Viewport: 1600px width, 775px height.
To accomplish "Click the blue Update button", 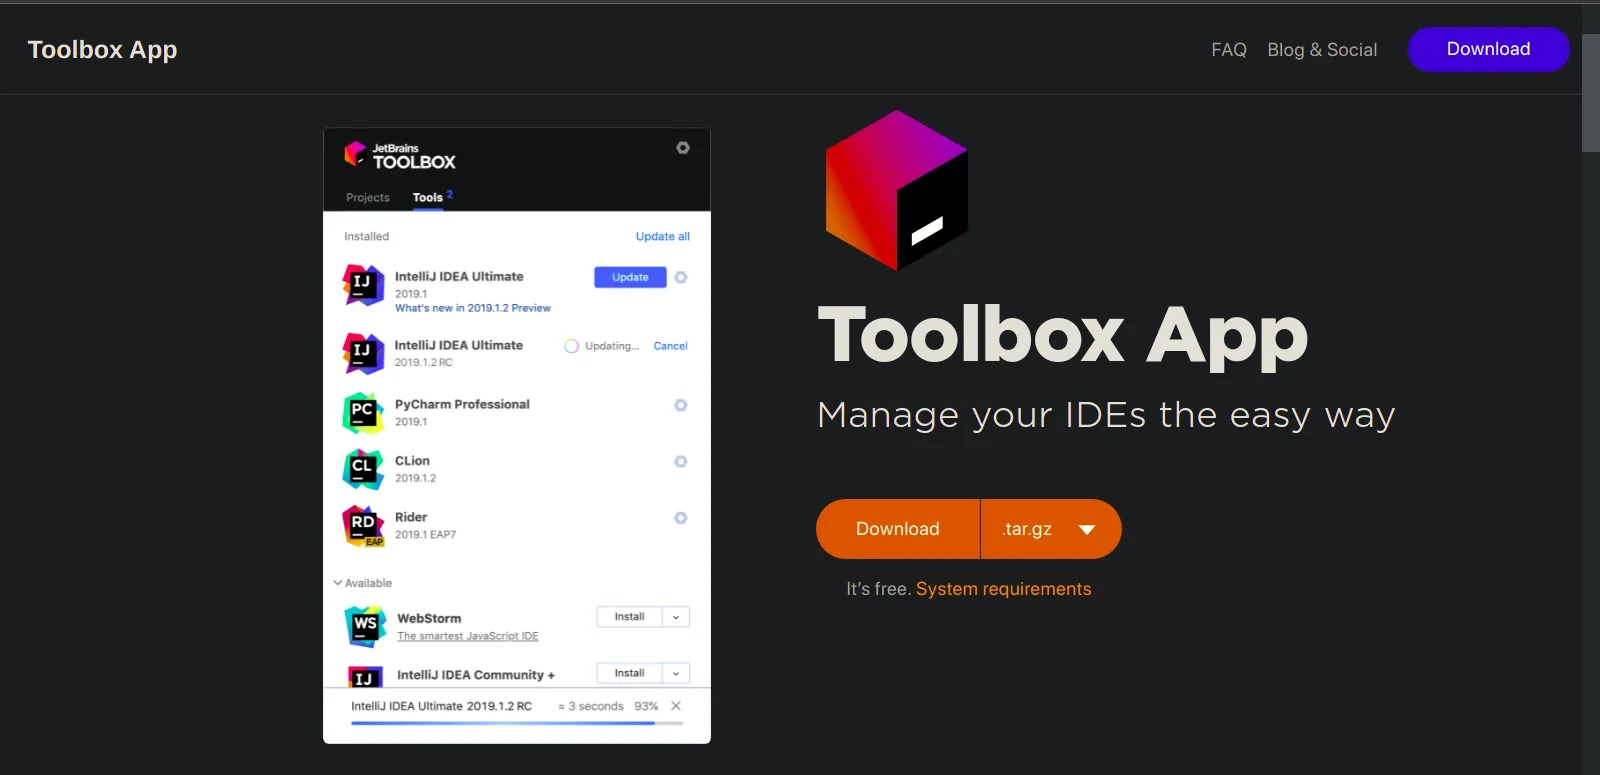I will pos(630,277).
